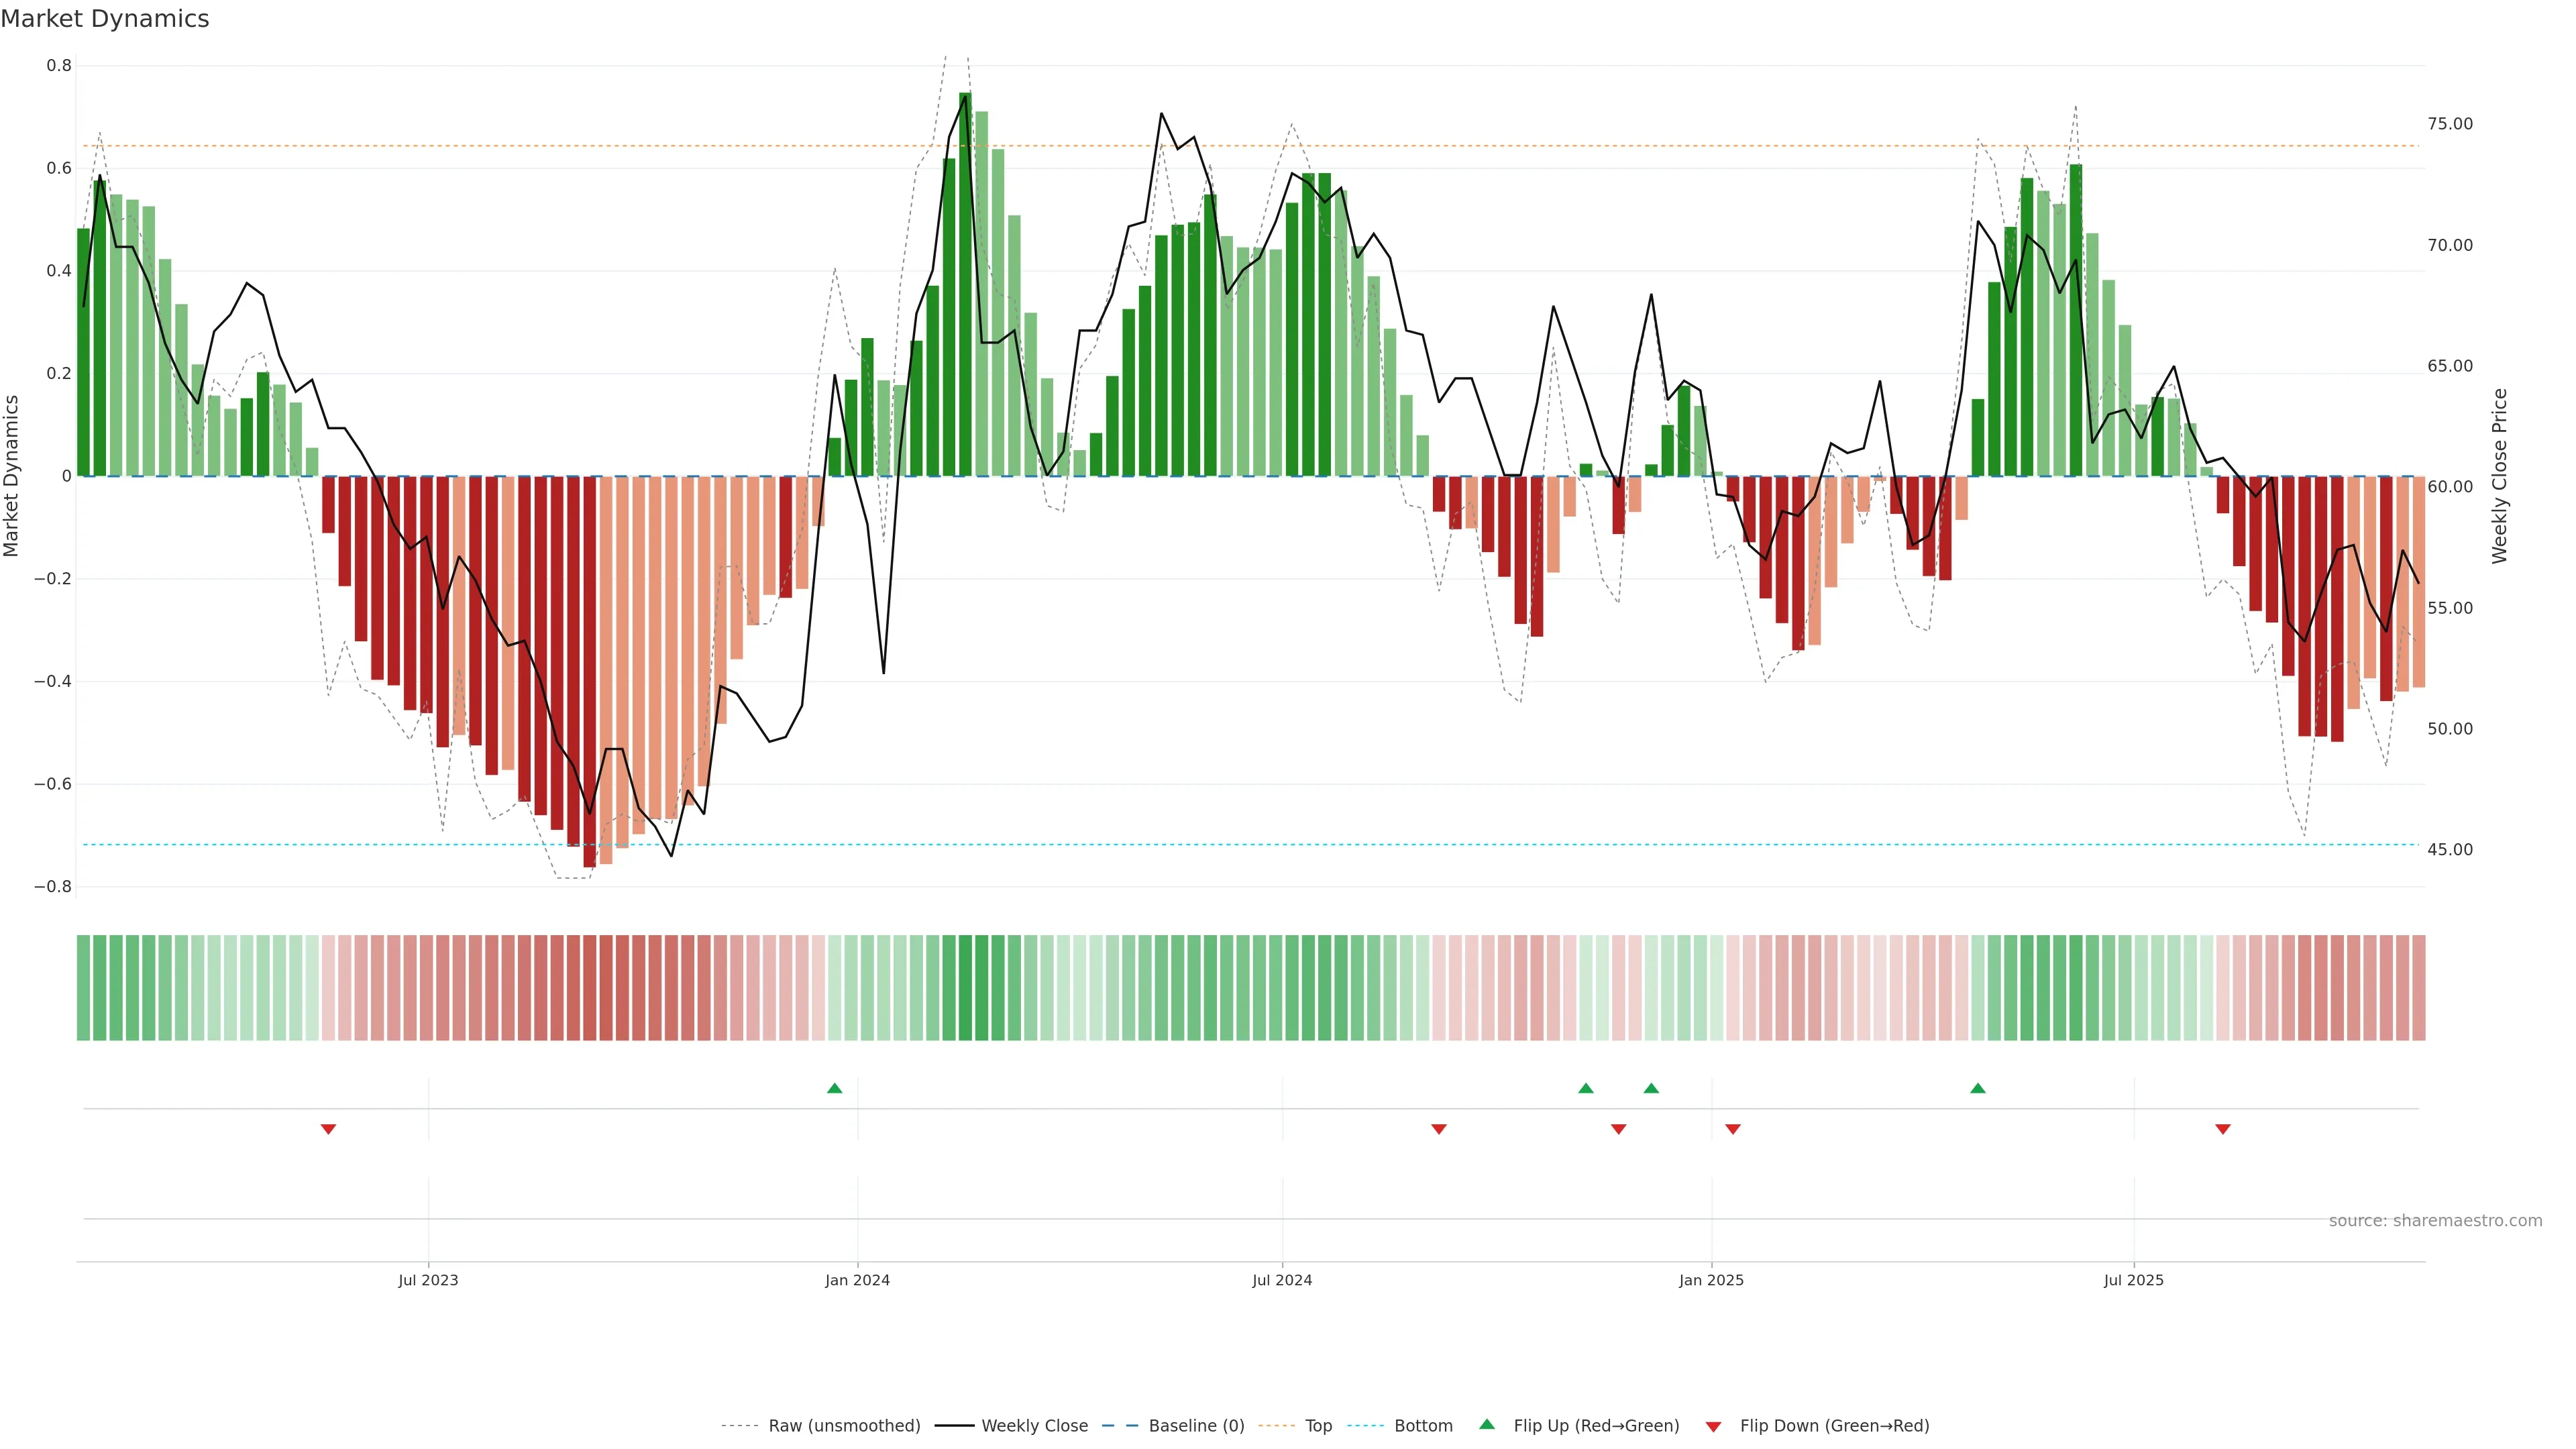Image resolution: width=2576 pixels, height=1449 pixels.
Task: Click the Weekly Close Price axis title
Action: [2499, 476]
